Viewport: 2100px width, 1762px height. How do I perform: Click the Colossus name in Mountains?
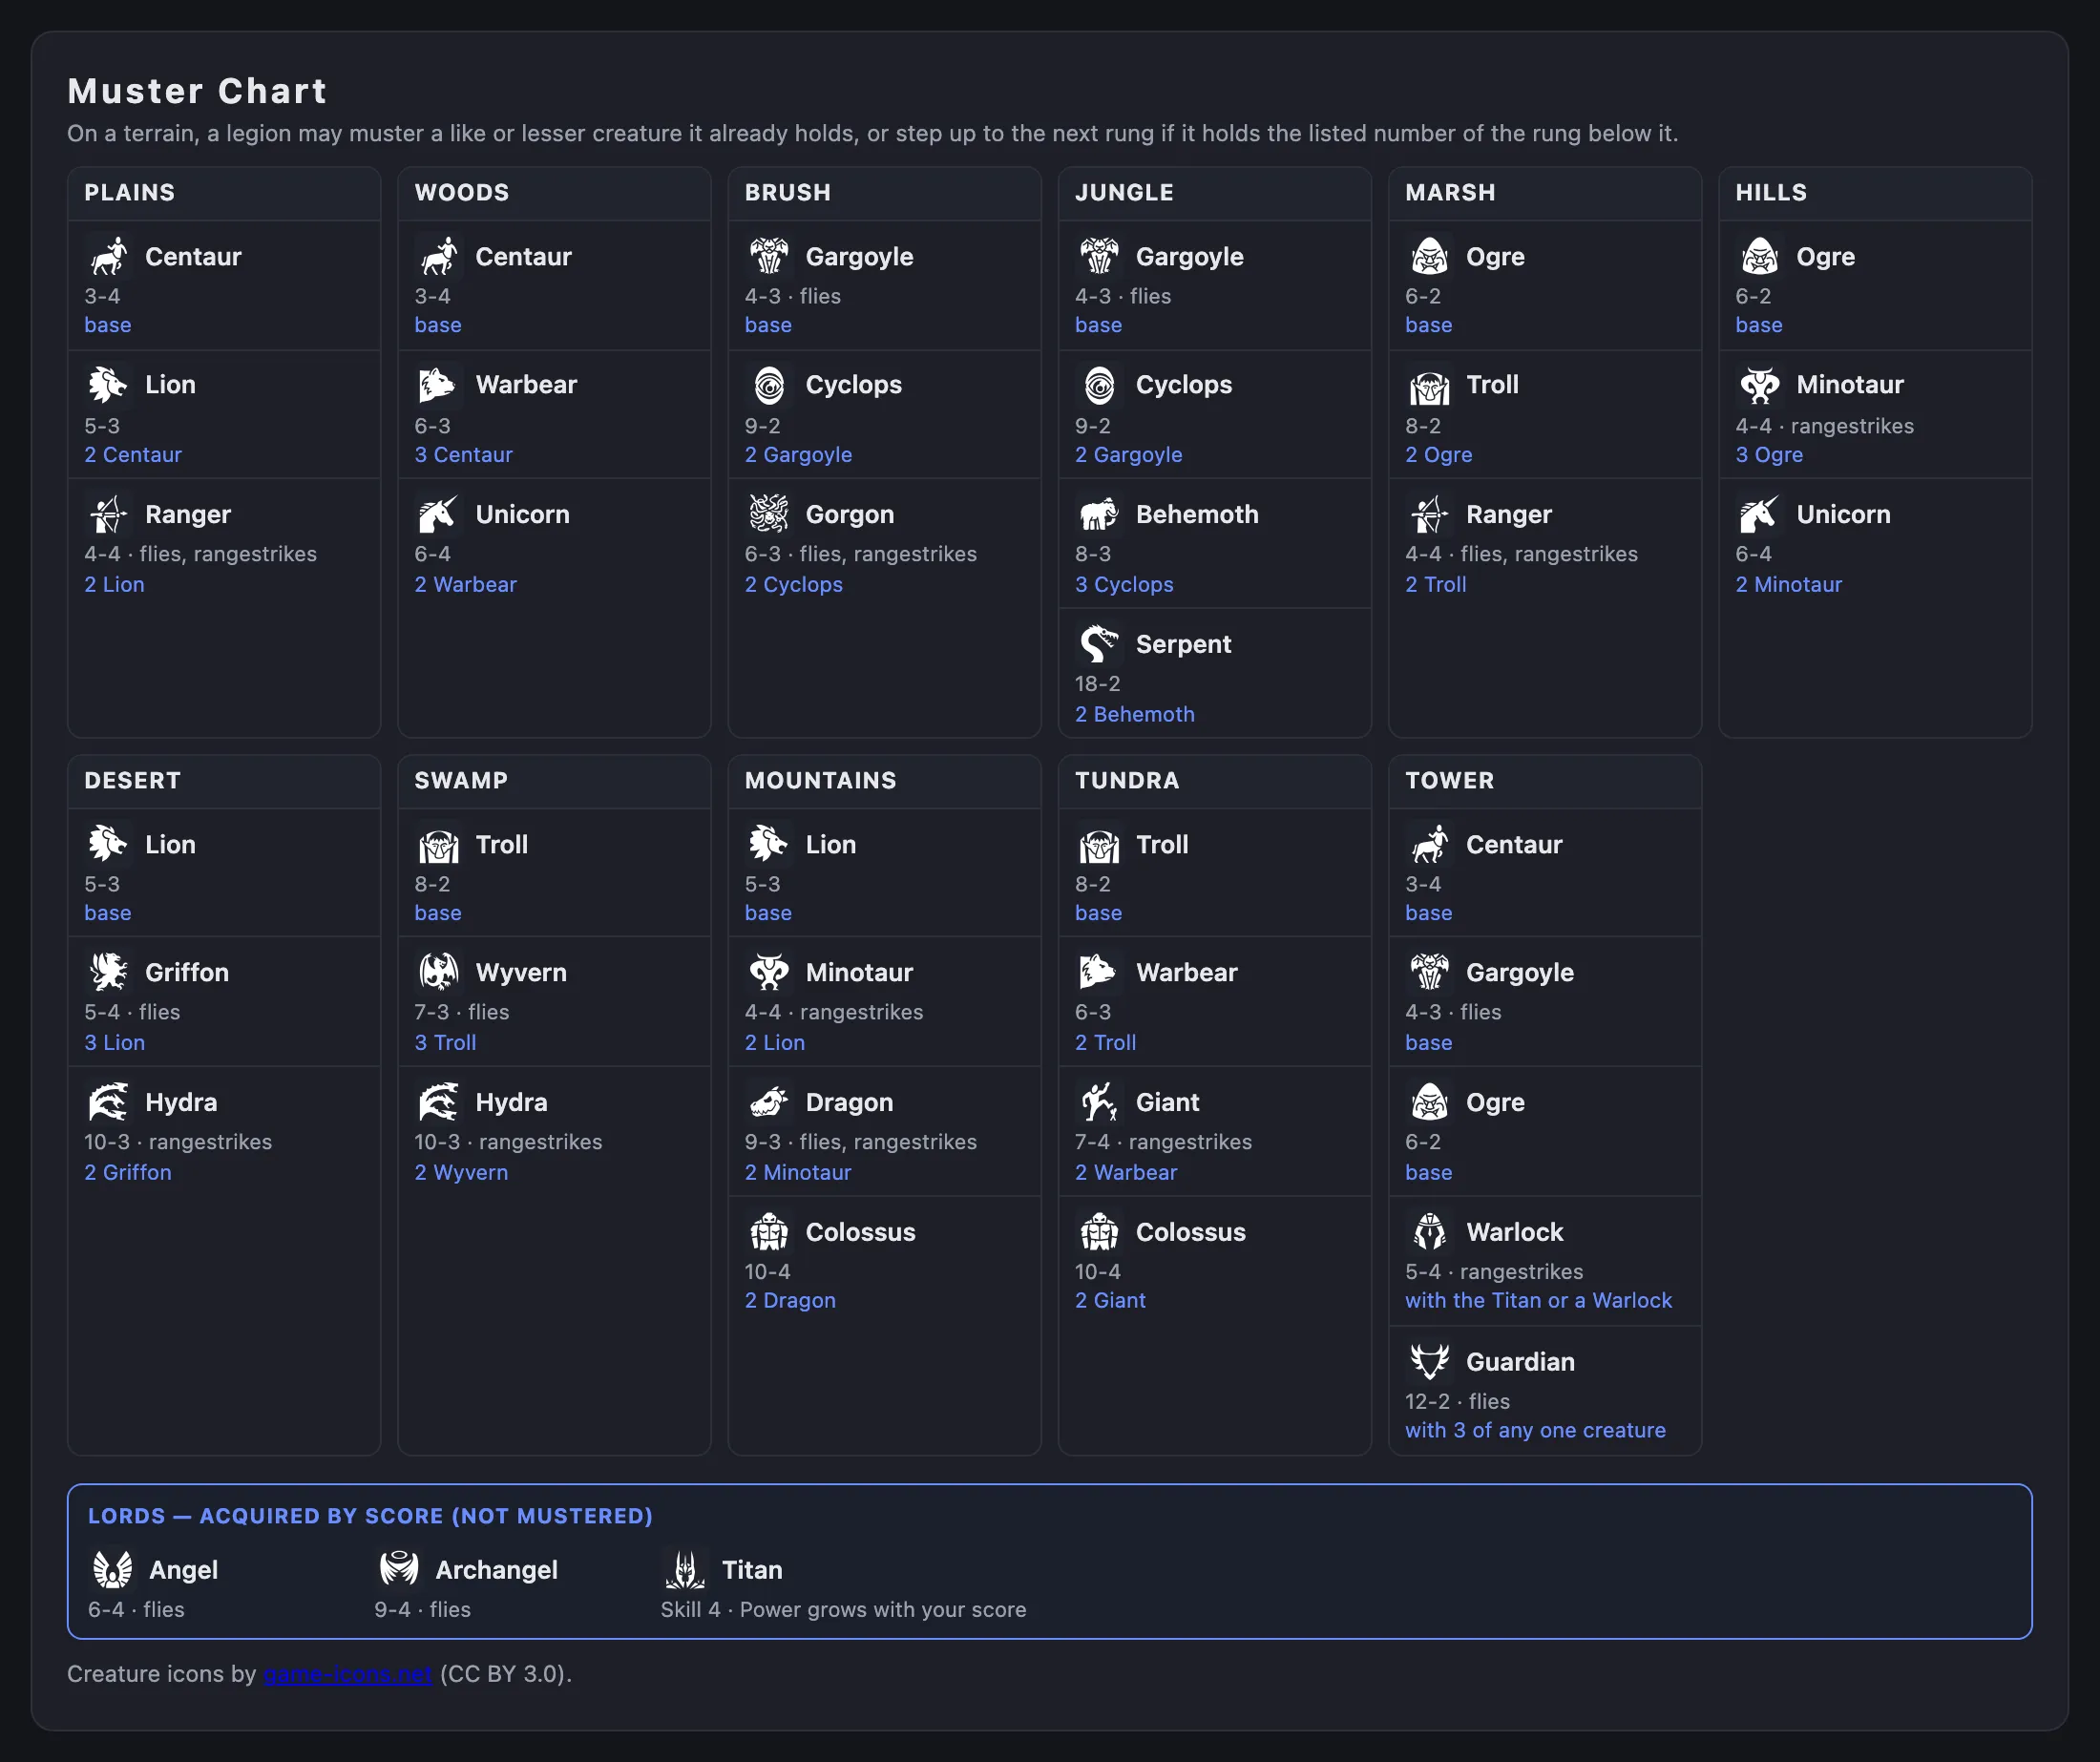[860, 1232]
